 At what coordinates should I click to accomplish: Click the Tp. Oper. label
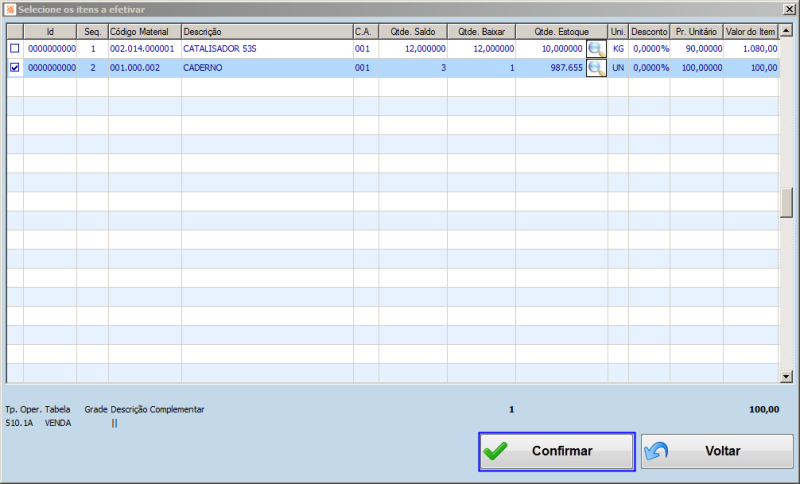(23, 410)
